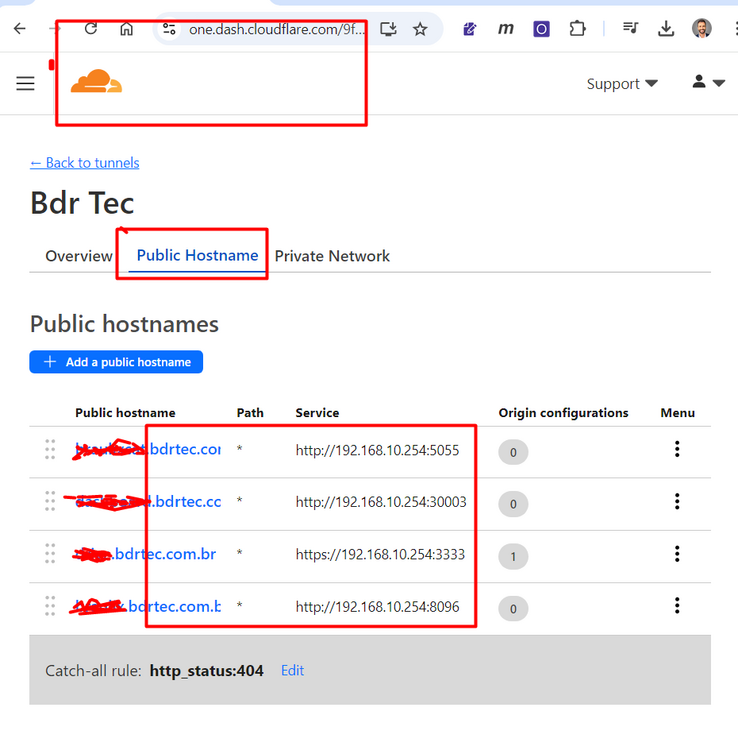This screenshot has height=750, width=738.
Task: Open the purple pen extension icon
Action: pos(470,29)
